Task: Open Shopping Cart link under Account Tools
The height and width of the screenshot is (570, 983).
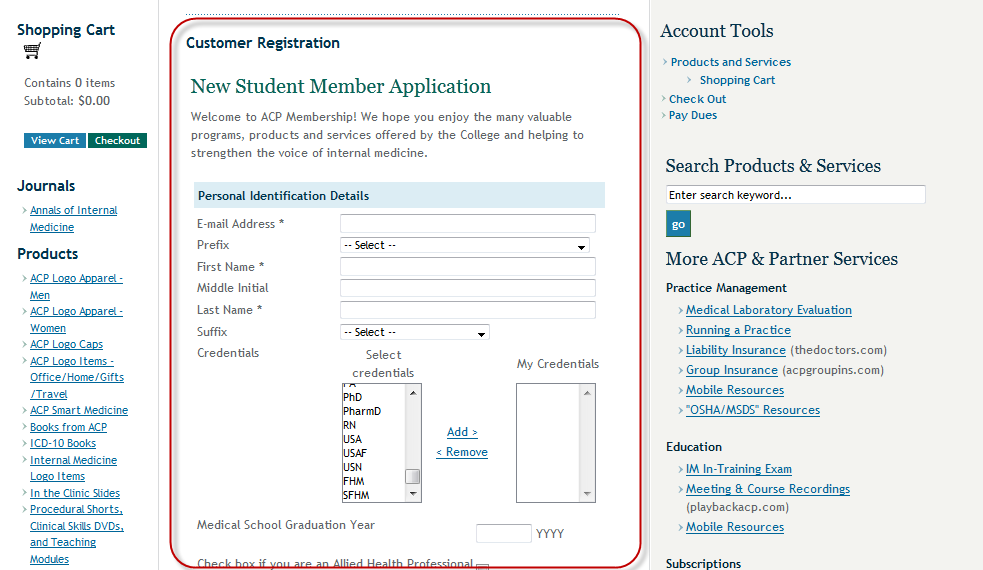Action: (x=737, y=80)
